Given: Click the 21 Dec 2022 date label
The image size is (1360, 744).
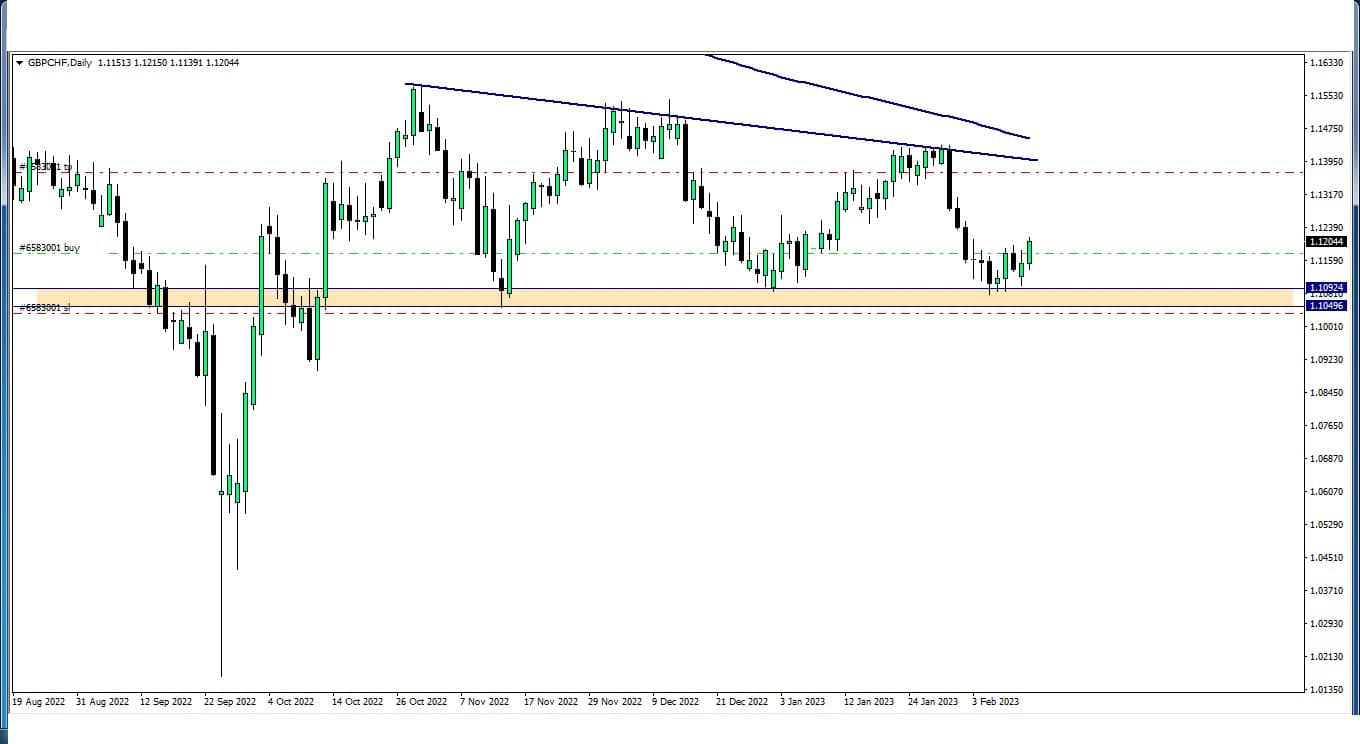Looking at the screenshot, I should 742,702.
